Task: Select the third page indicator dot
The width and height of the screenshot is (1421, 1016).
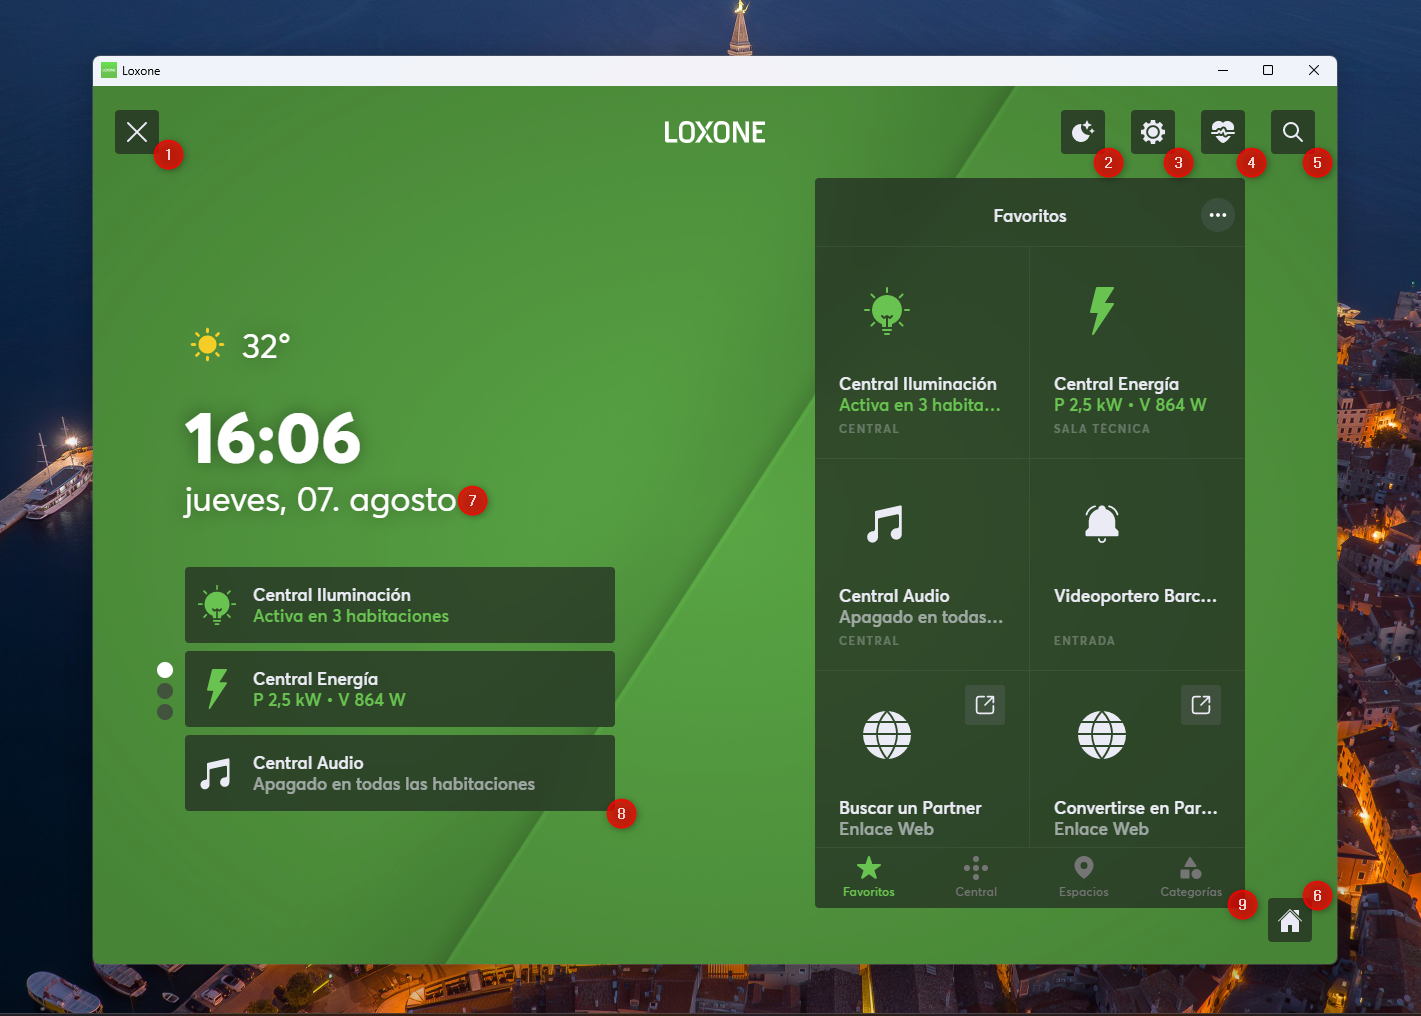Action: [x=165, y=712]
